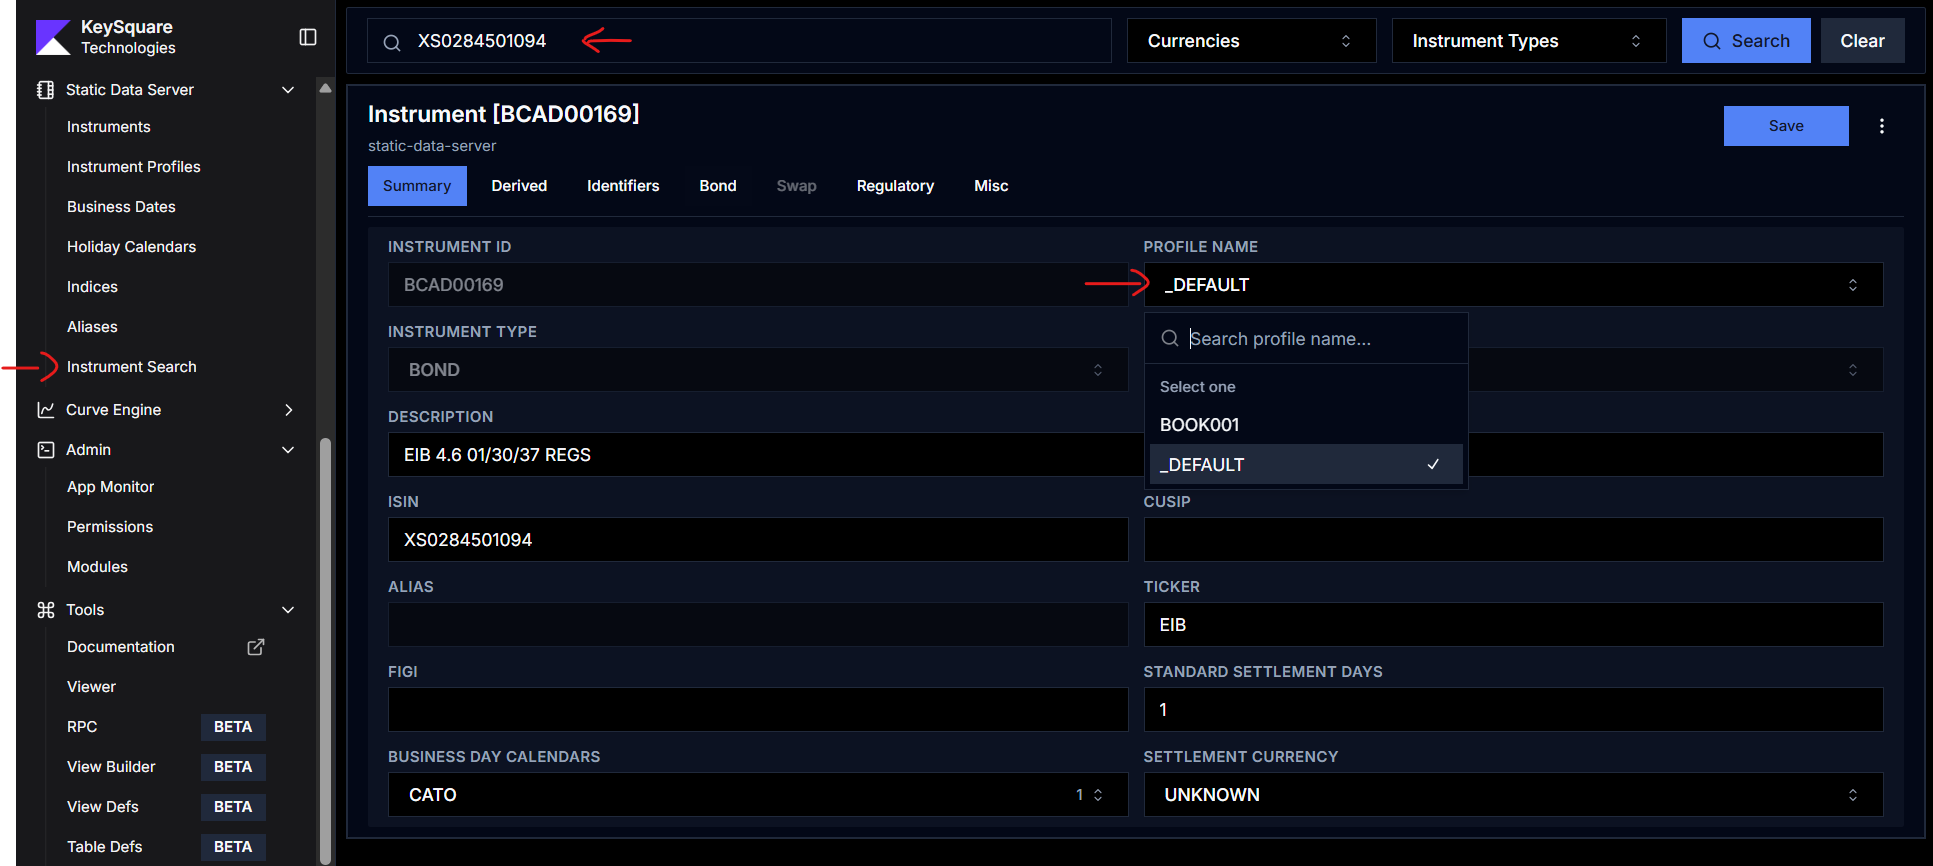Open App Monitor in sidebar
Screen dimensions: 1933x866
tap(110, 487)
